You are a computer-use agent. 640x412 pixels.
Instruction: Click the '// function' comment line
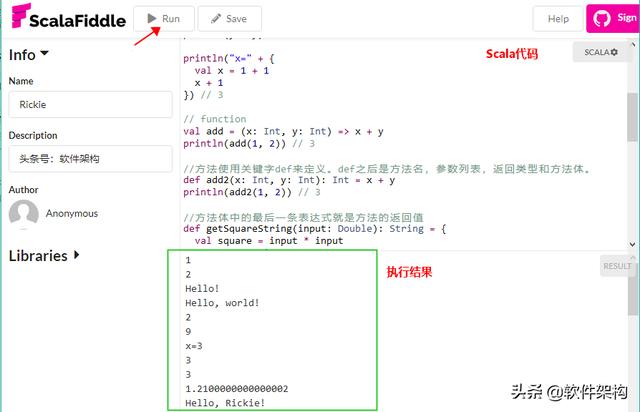215,119
